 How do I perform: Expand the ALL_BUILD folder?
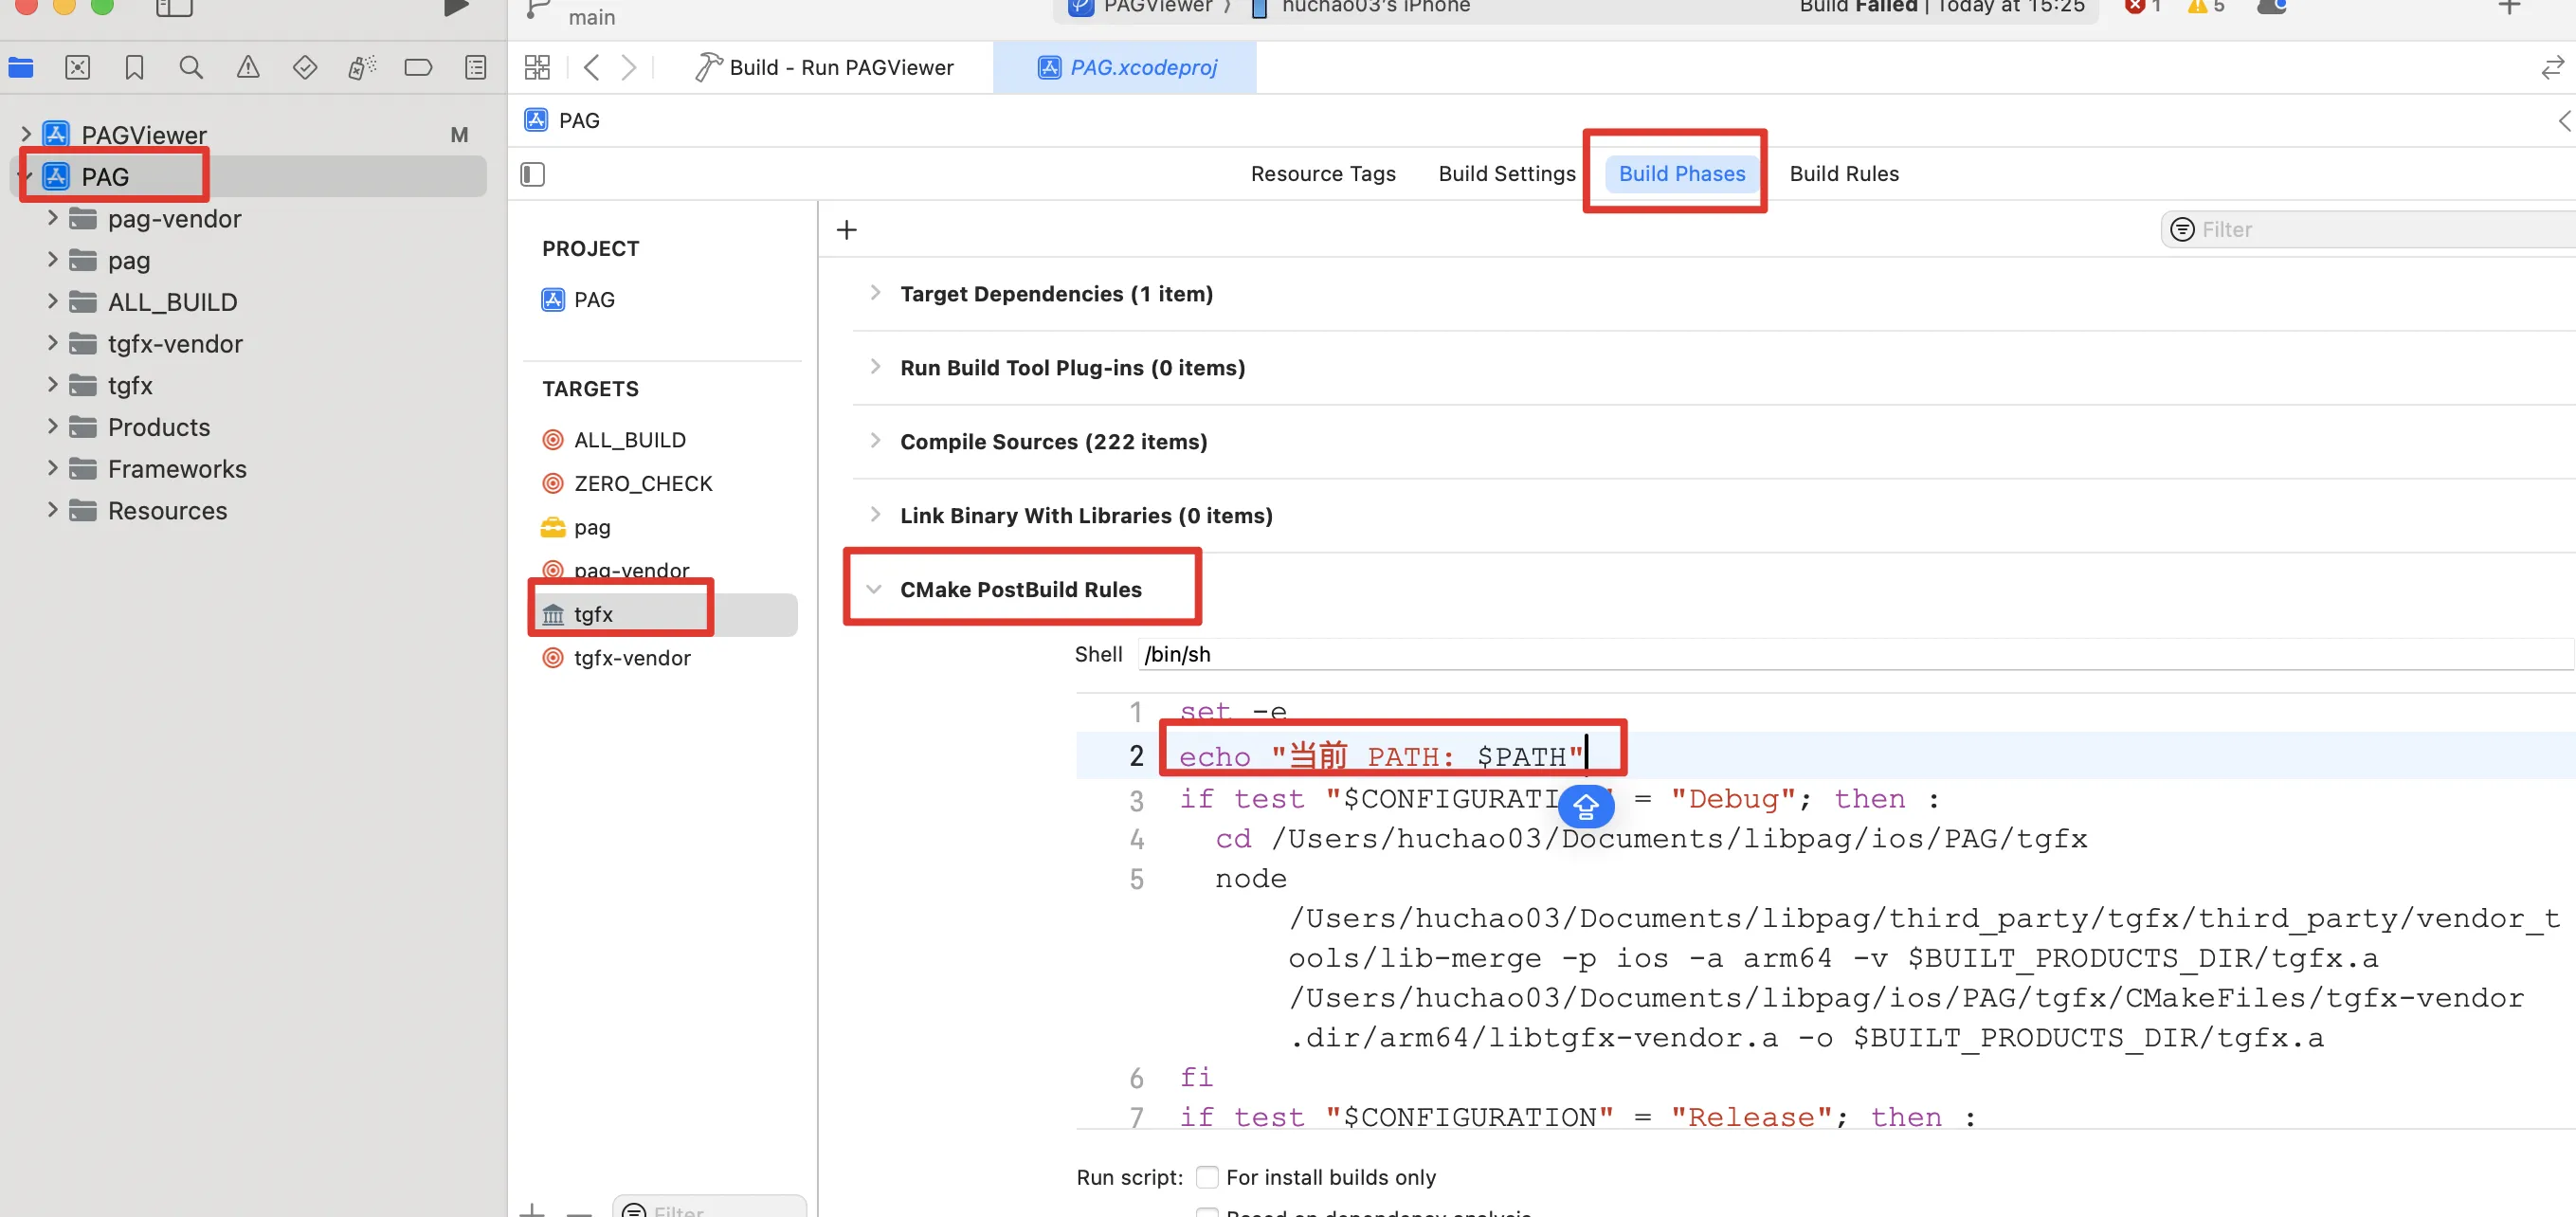[53, 301]
